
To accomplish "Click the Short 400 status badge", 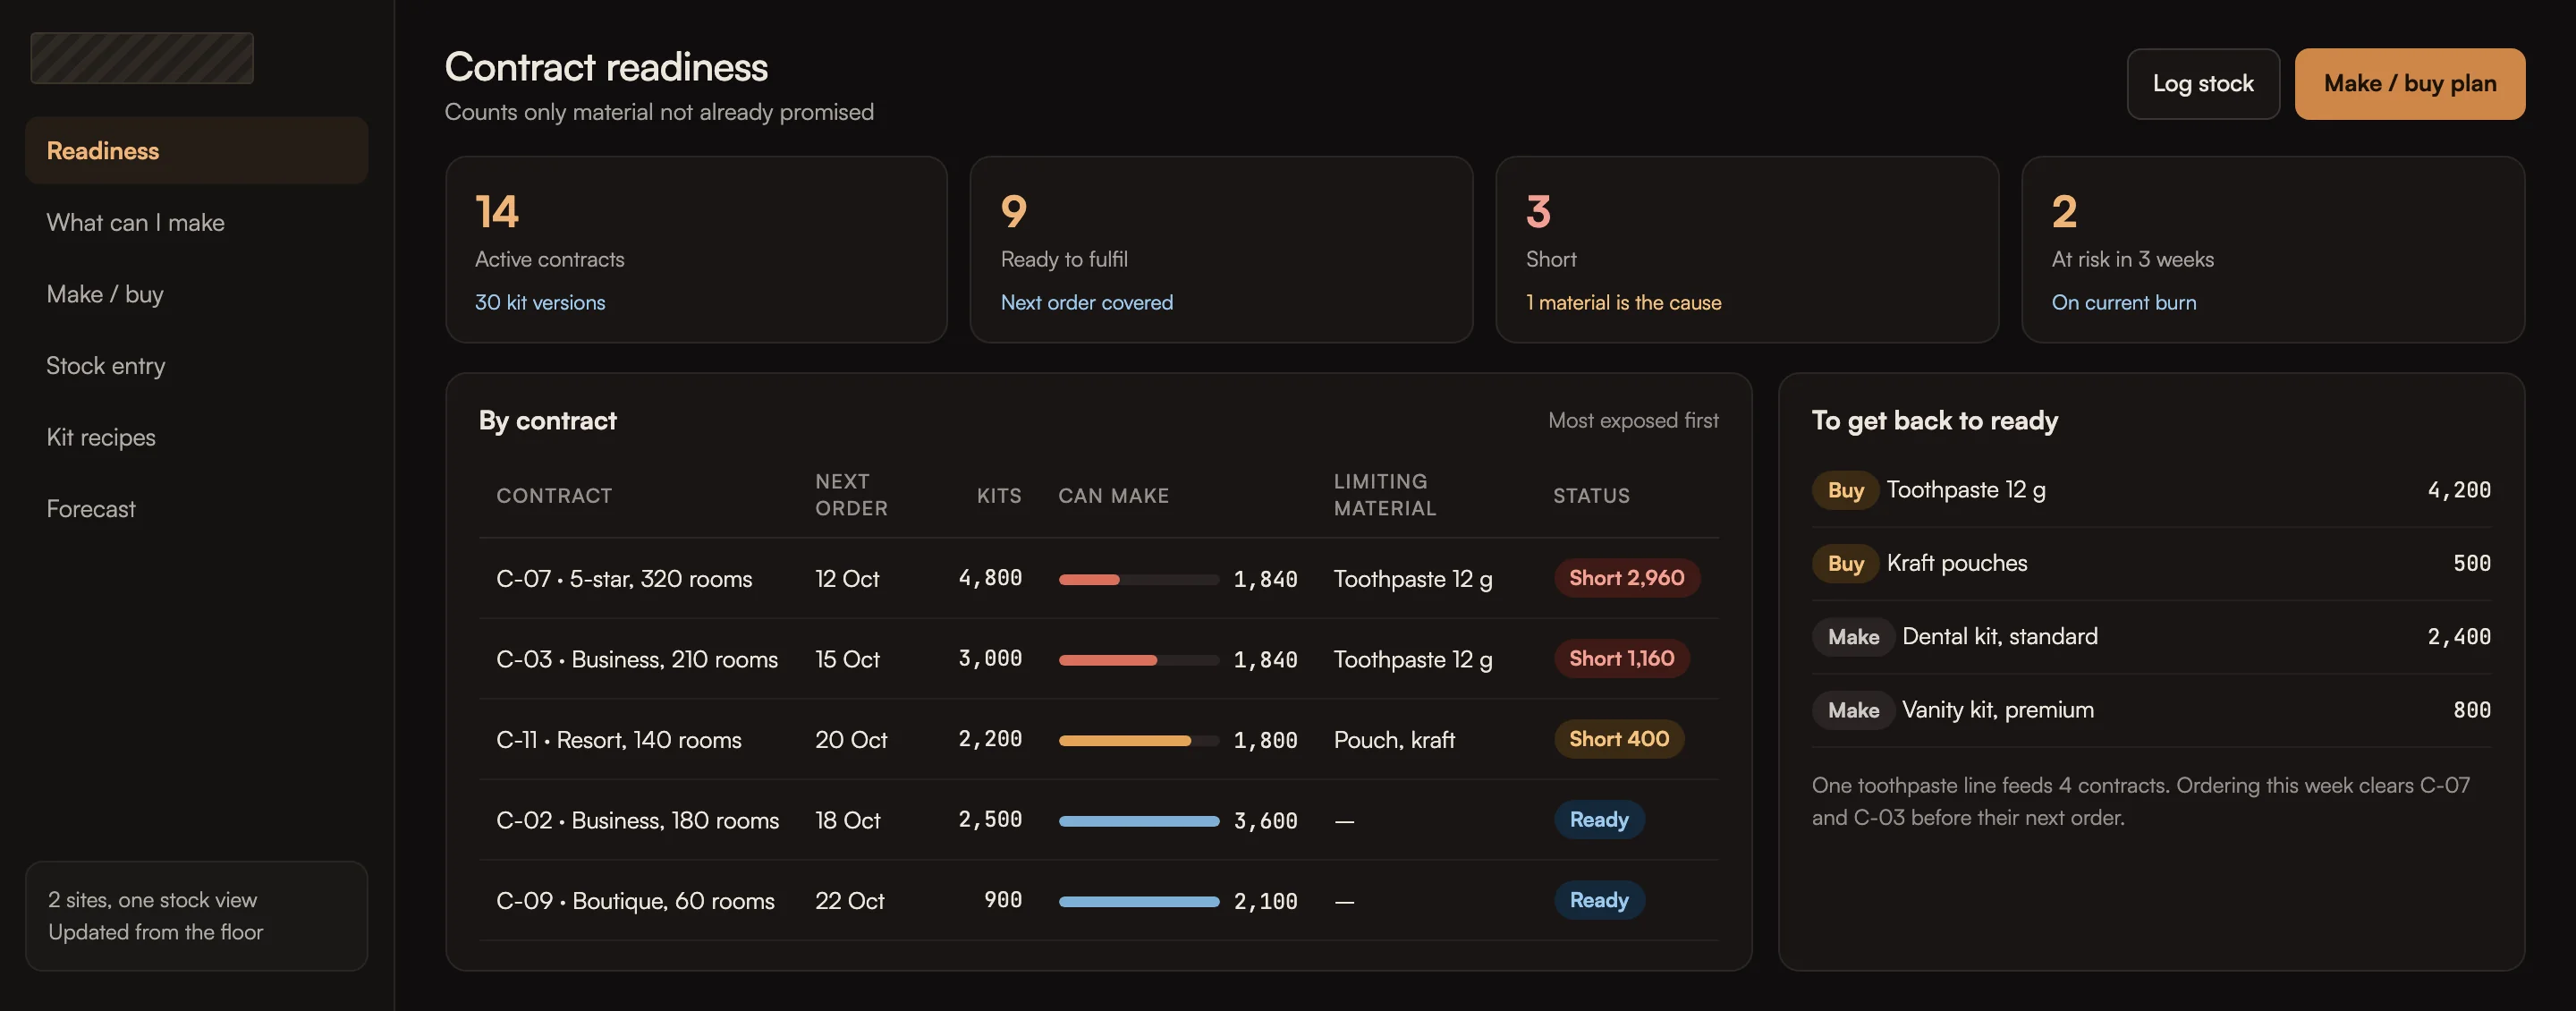I will (x=1619, y=739).
